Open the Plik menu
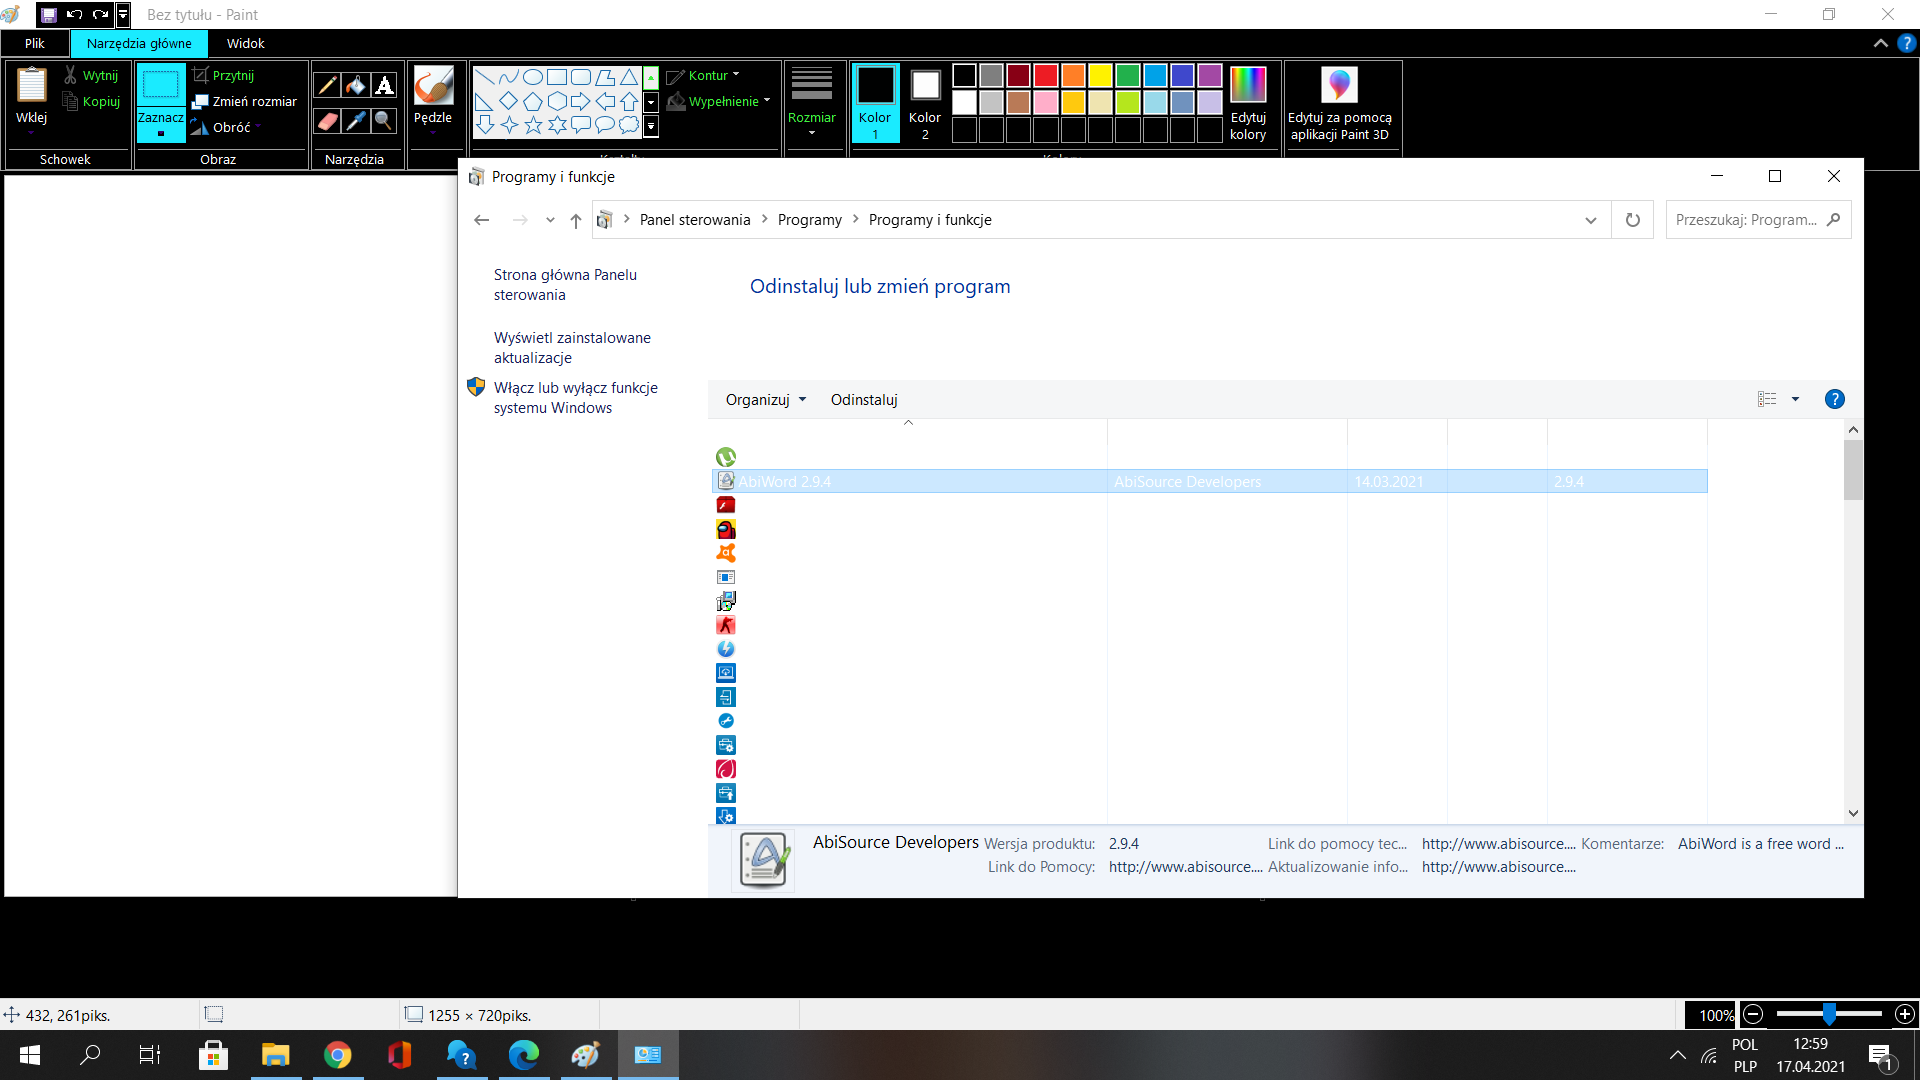 35,43
